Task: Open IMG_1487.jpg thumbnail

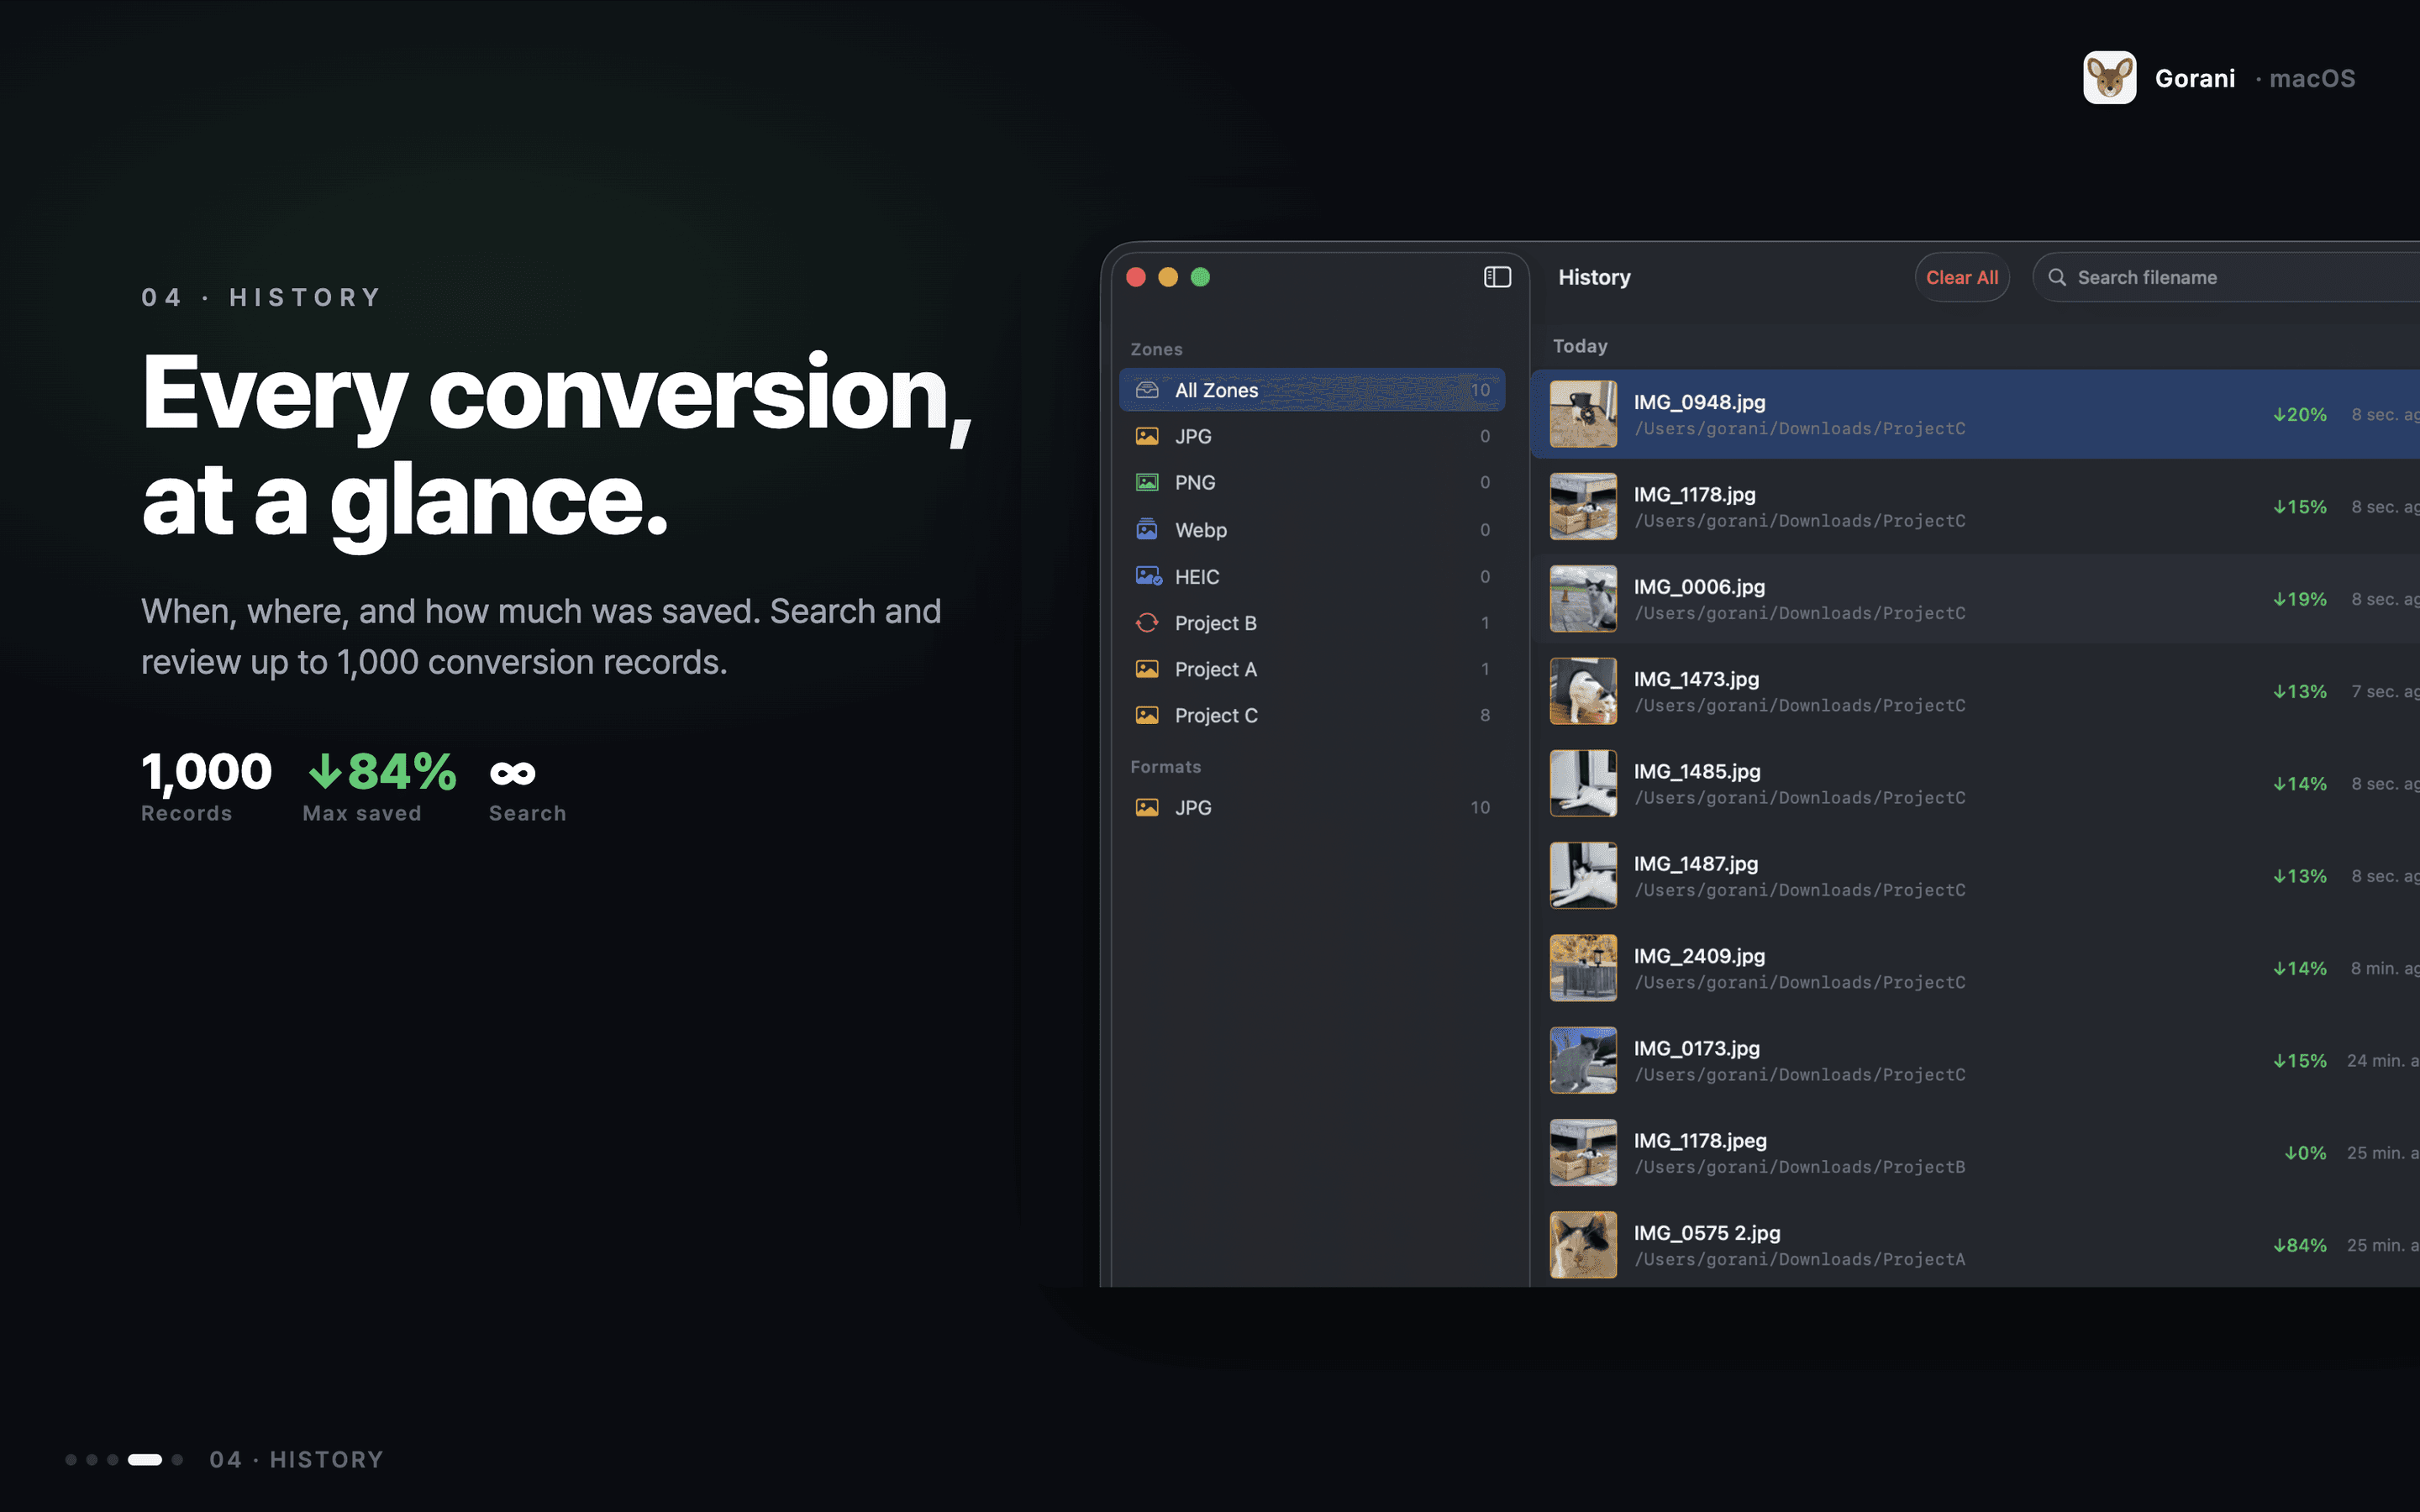Action: 1583,876
